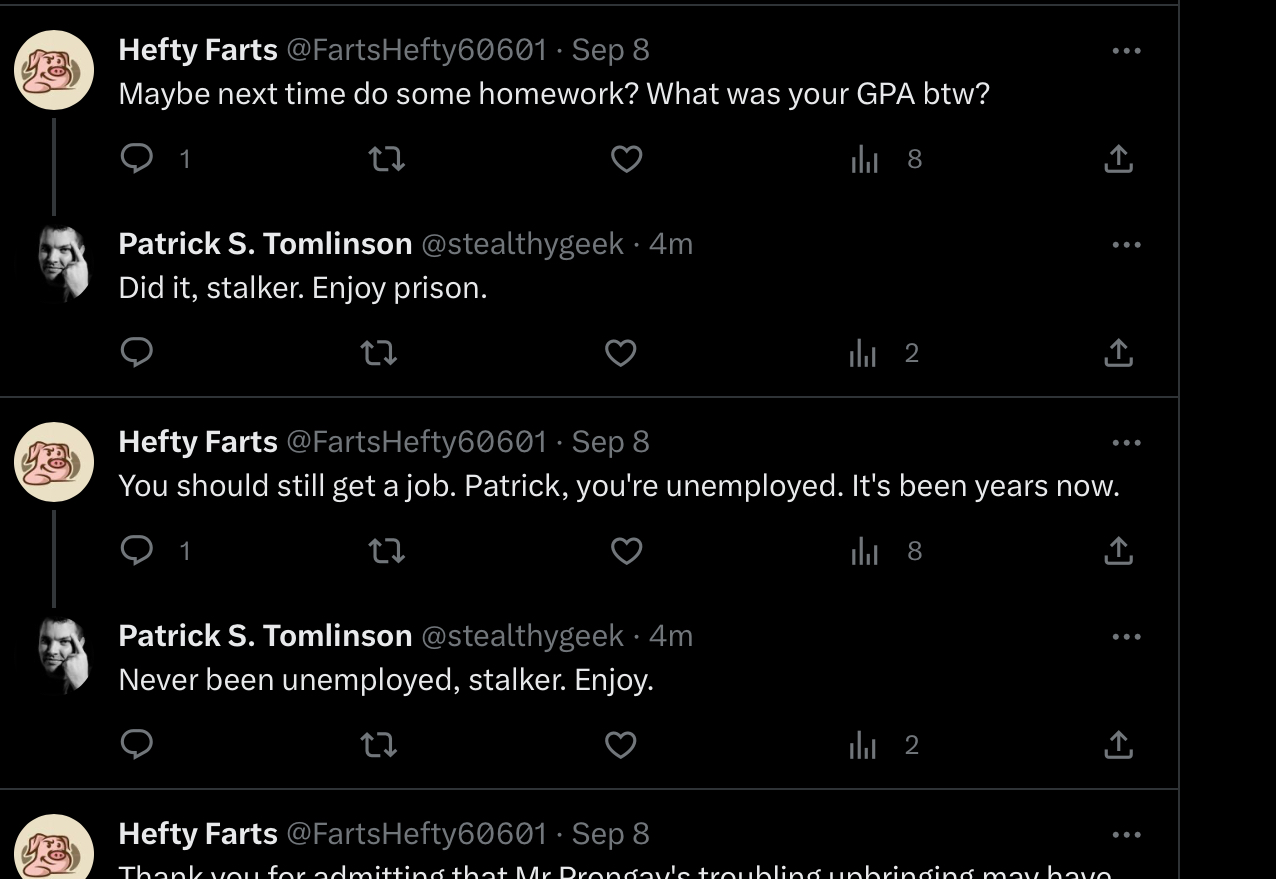Image resolution: width=1276 pixels, height=879 pixels.
Task: Open @FartsHefty60601 handle on GPA tweet
Action: (417, 49)
